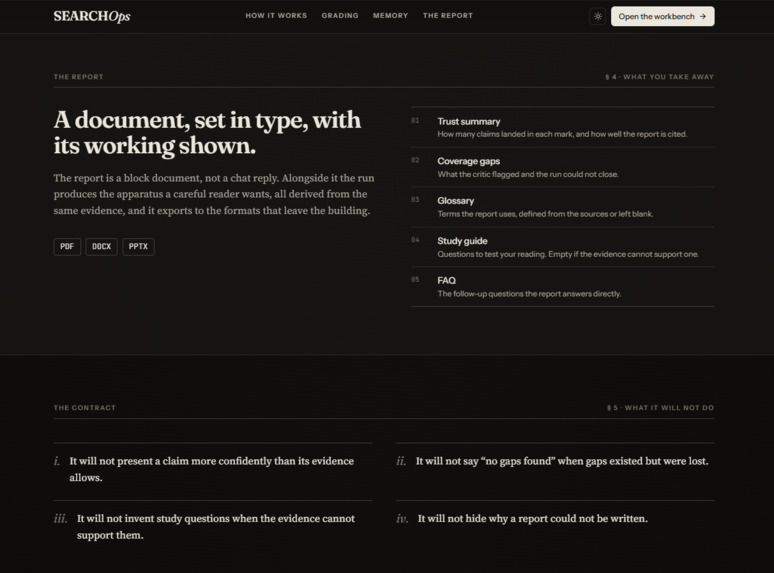Click the SEARCHOps logo
Image resolution: width=774 pixels, height=573 pixels.
[x=92, y=16]
